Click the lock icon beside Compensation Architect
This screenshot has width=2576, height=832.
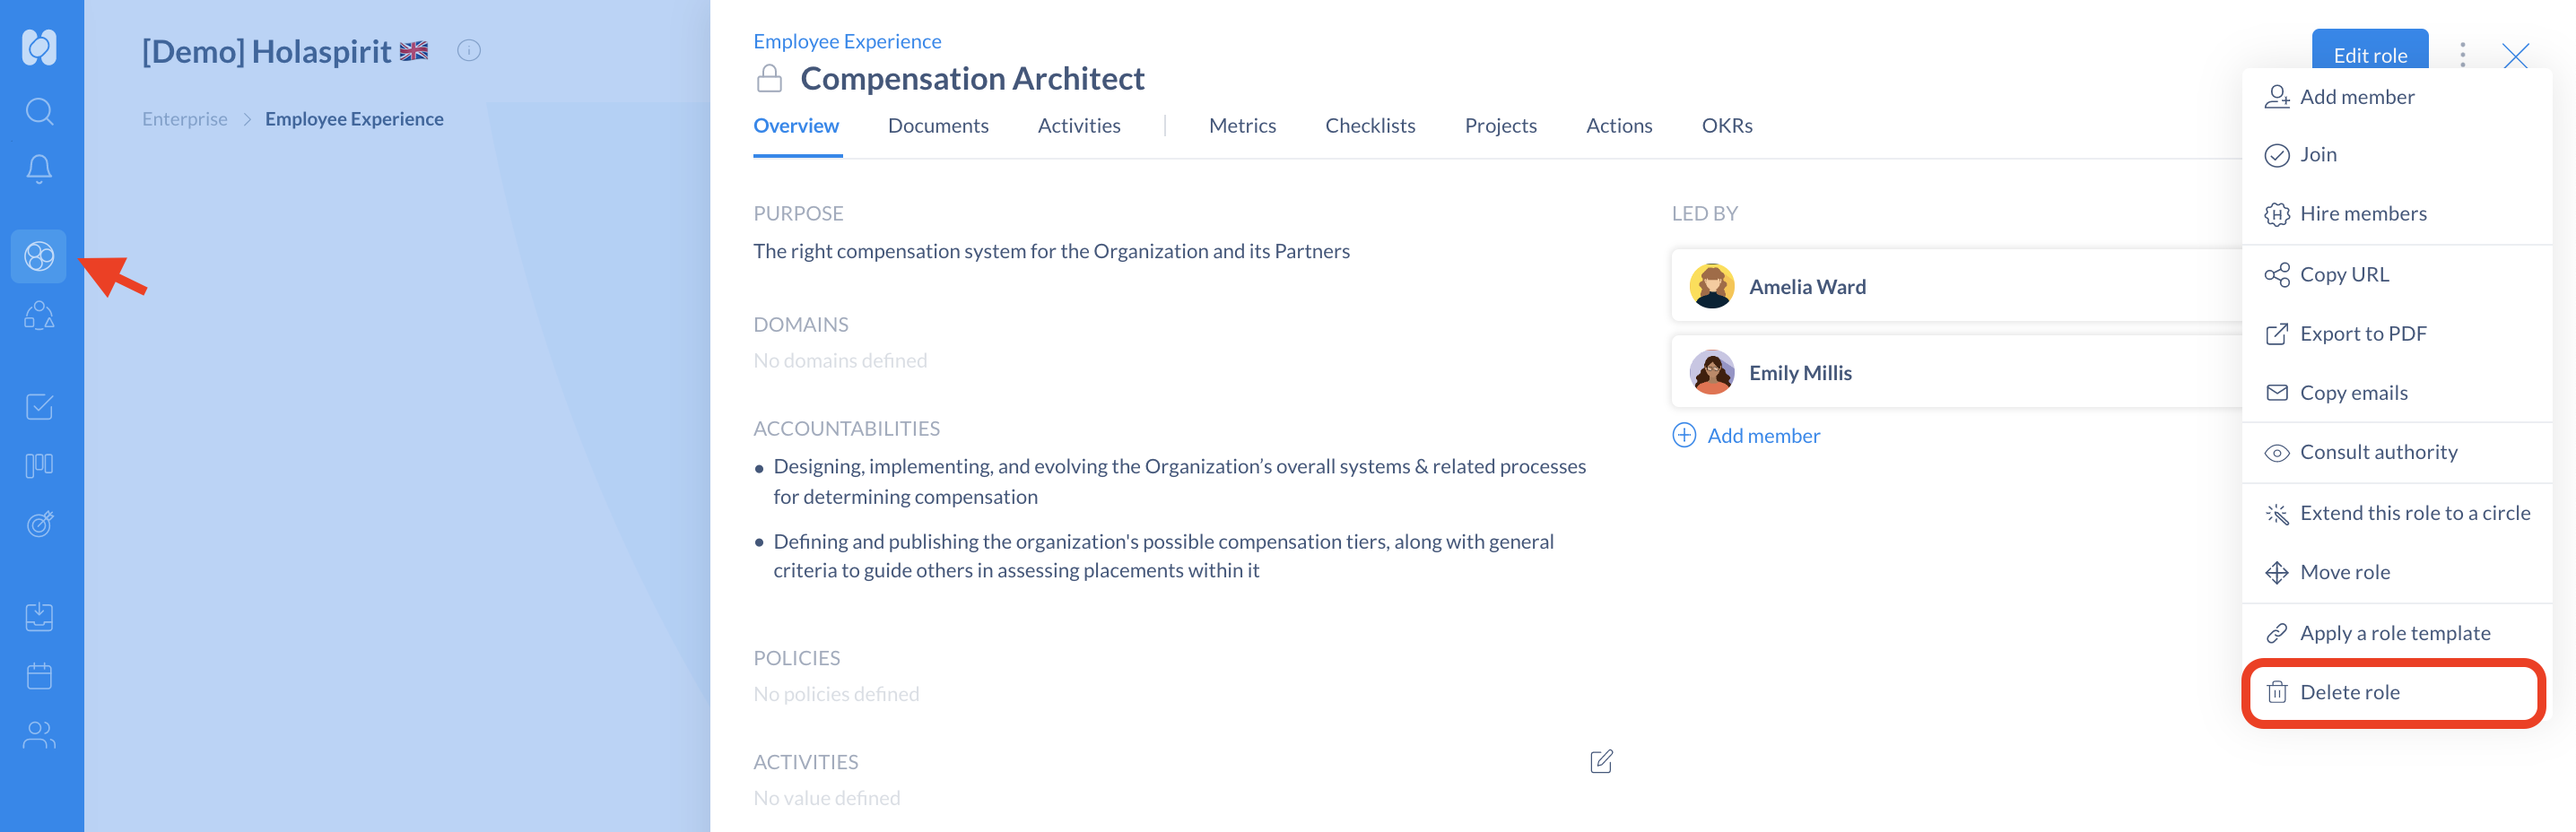tap(769, 78)
